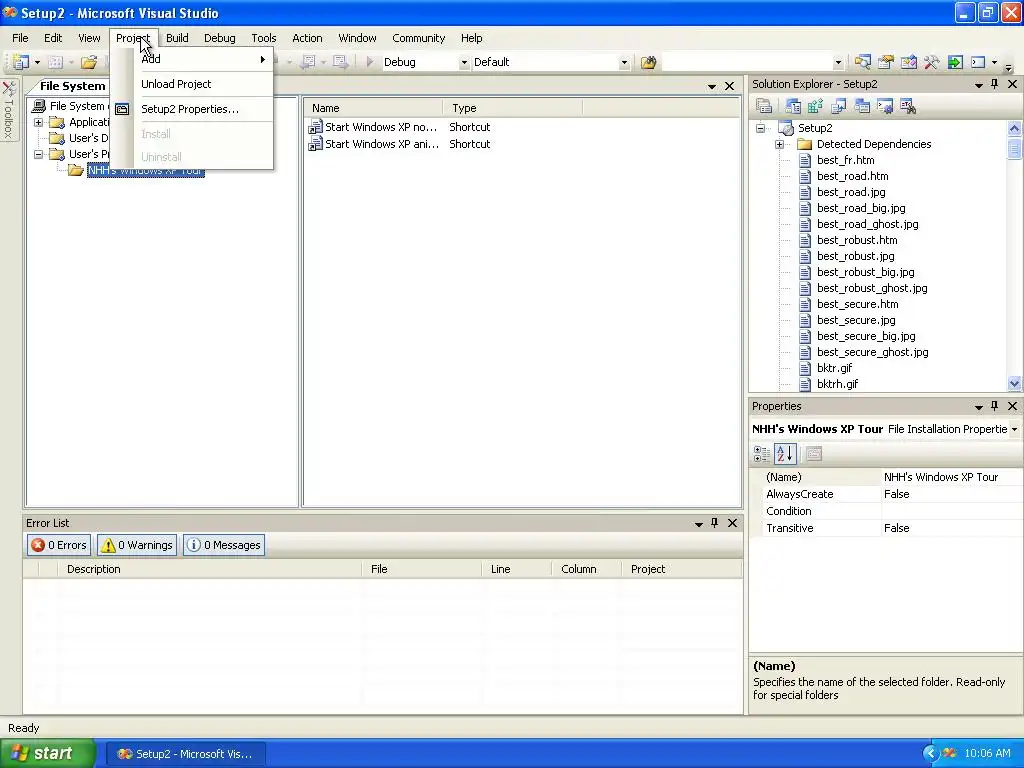Open the Action menu
The image size is (1024, 768).
307,38
